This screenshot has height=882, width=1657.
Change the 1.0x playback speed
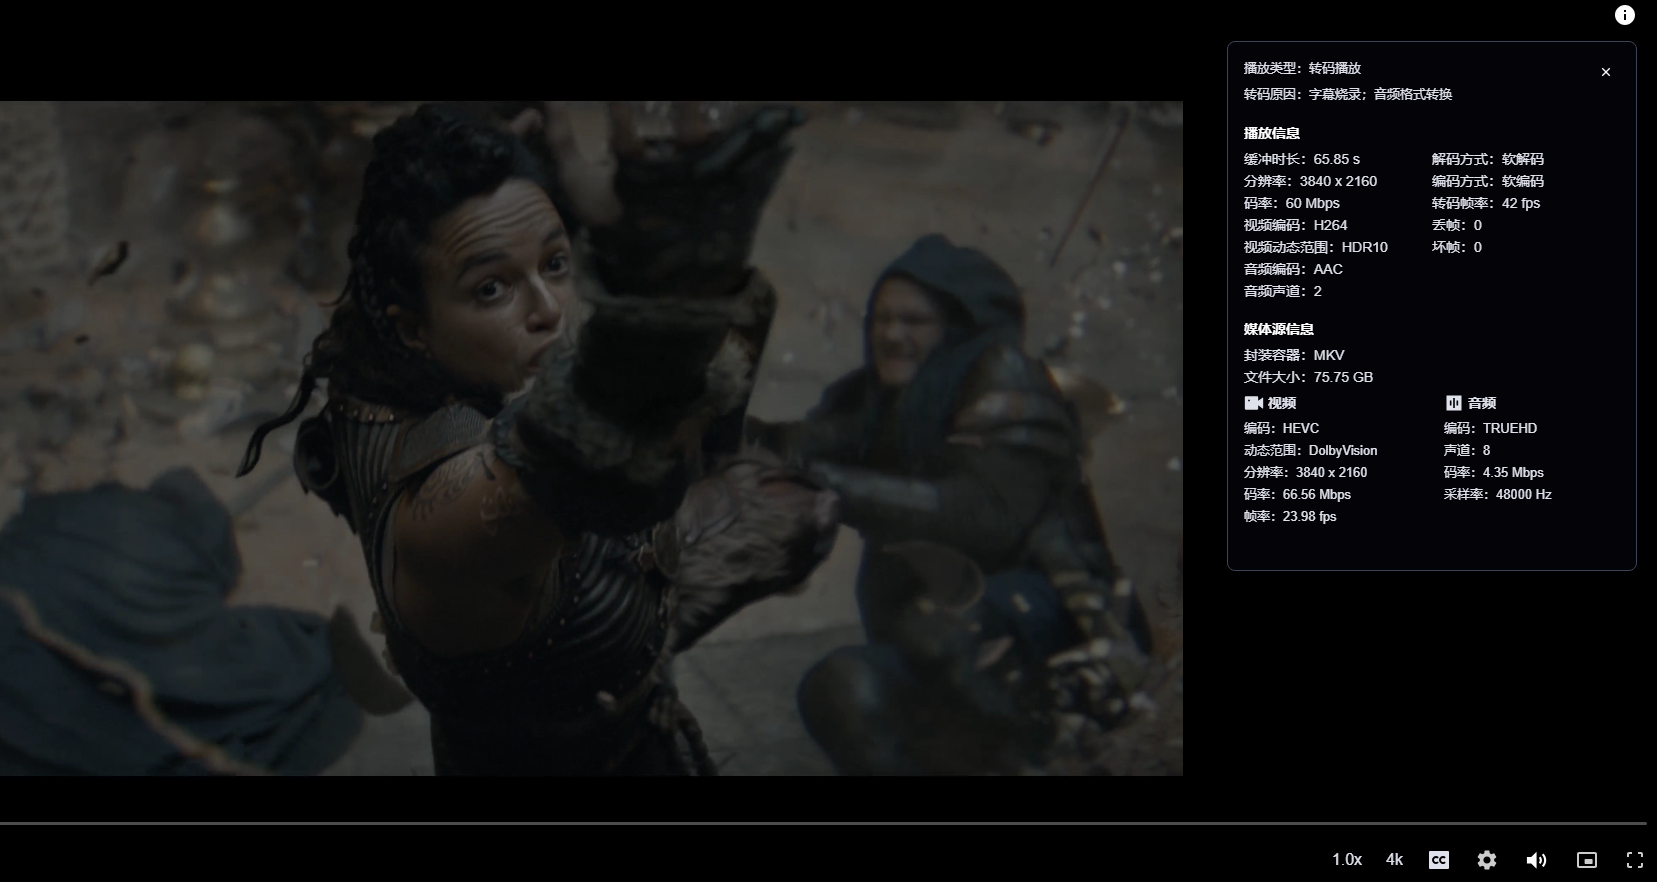click(x=1347, y=860)
